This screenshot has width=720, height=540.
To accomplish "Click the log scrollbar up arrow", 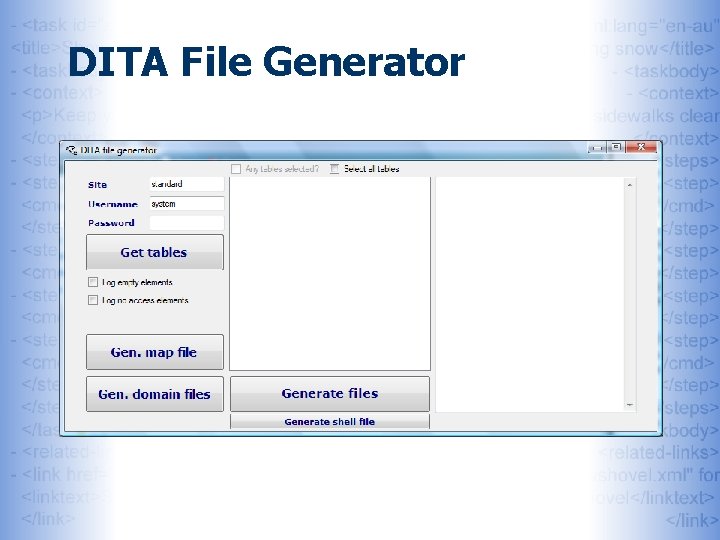I will click(630, 185).
